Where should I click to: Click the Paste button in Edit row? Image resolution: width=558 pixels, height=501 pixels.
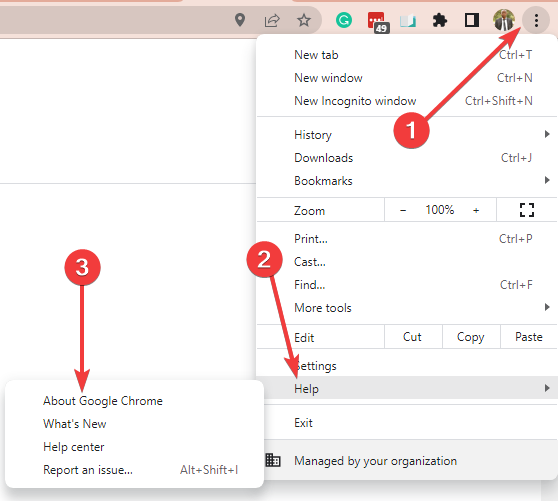[x=529, y=337]
